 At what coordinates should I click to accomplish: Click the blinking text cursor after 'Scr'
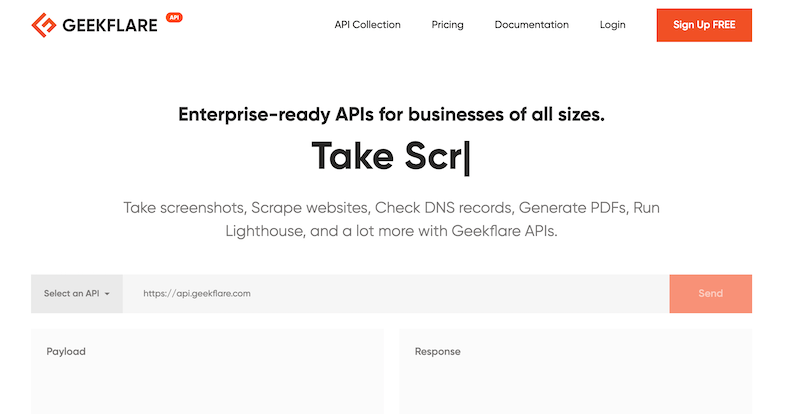coord(466,158)
